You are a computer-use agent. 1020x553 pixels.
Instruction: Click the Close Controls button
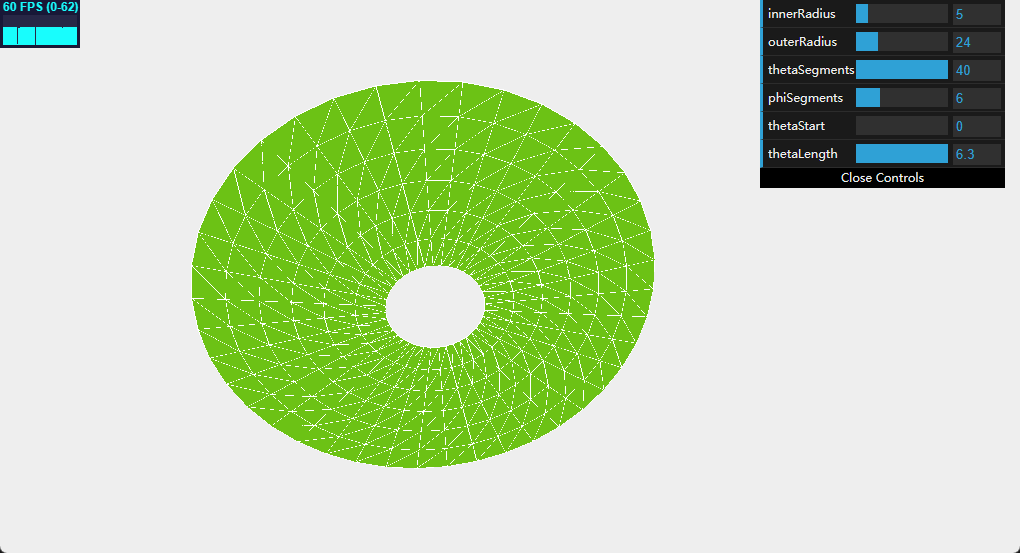(x=882, y=178)
